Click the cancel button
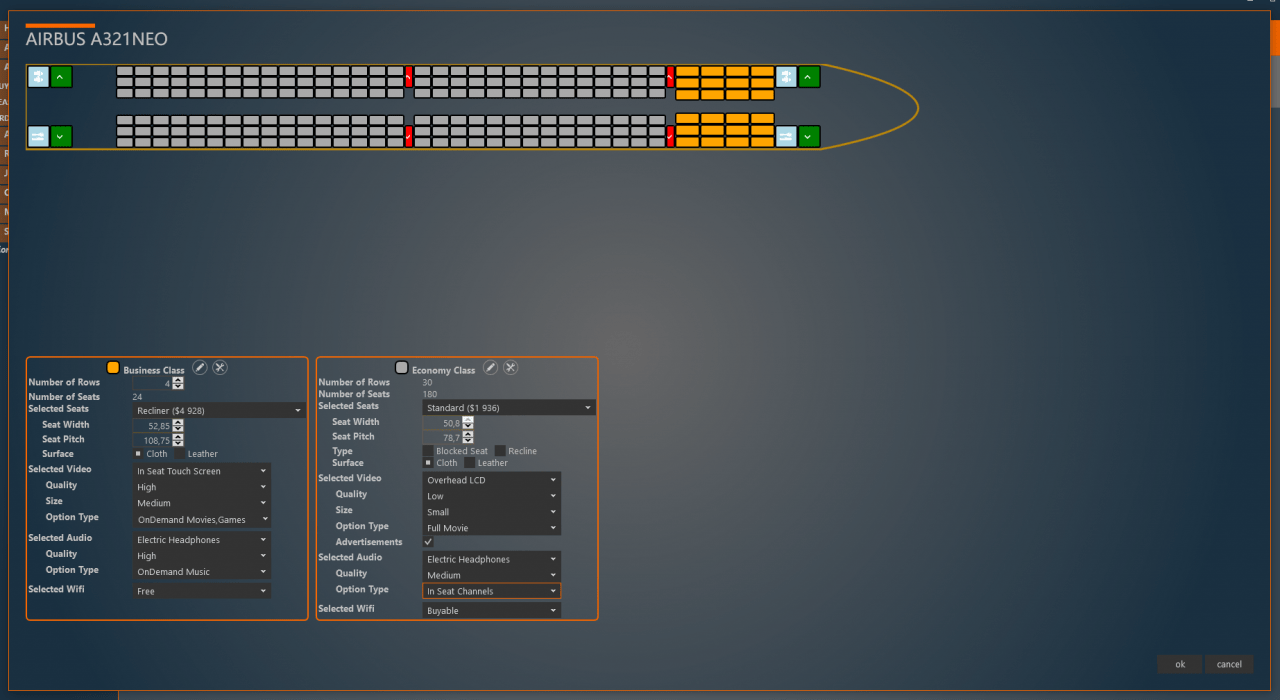1280x700 pixels. tap(1229, 664)
